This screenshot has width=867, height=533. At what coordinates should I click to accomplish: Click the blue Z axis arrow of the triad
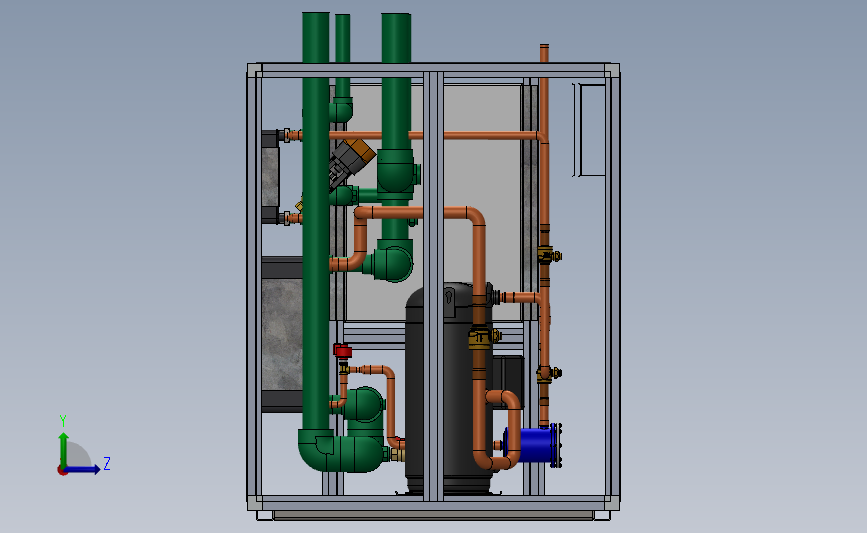83,469
